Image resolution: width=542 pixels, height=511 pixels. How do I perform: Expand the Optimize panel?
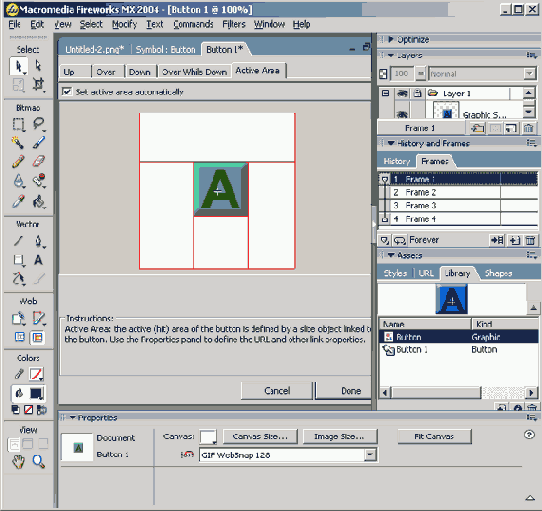391,39
